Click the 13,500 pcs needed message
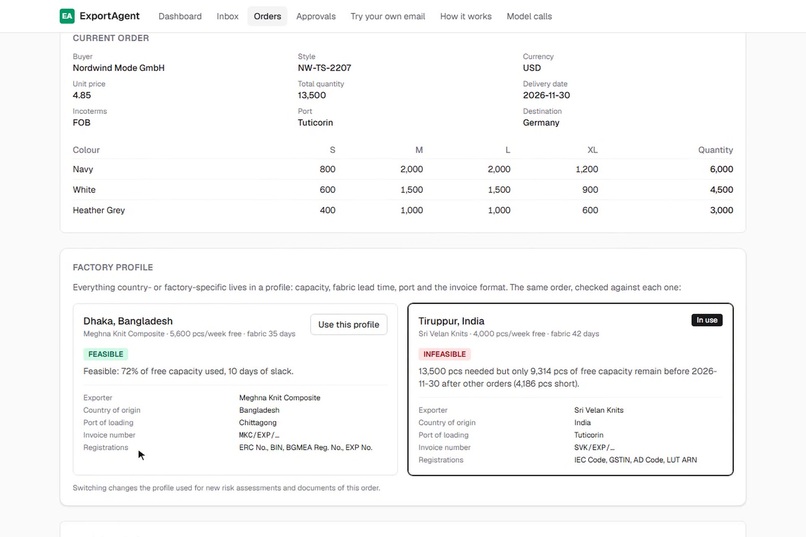Viewport: 806px width, 537px height. click(567, 377)
